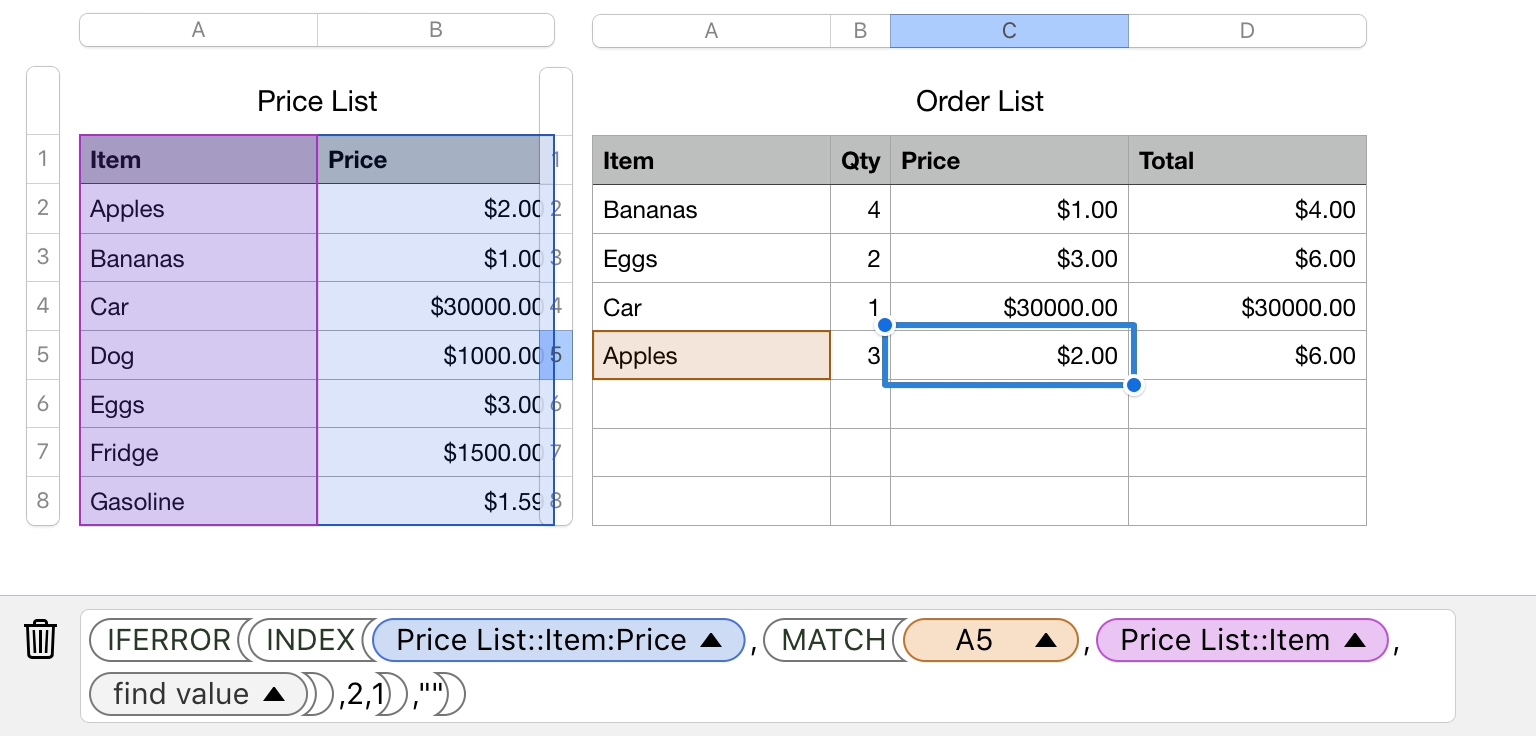Select the IFERROR function token
The width and height of the screenshot is (1536, 736).
click(x=168, y=641)
